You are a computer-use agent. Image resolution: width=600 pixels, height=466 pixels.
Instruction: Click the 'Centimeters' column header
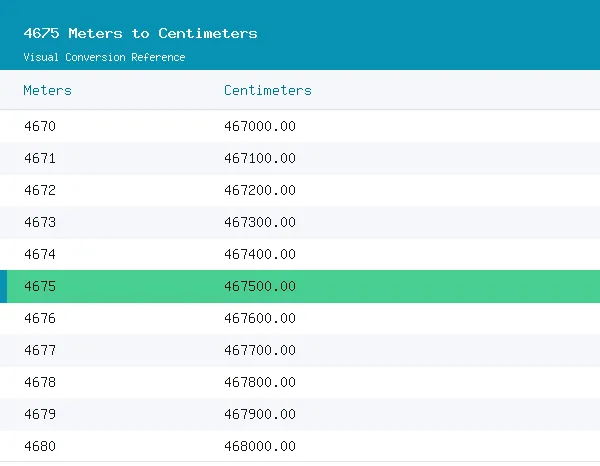[268, 91]
